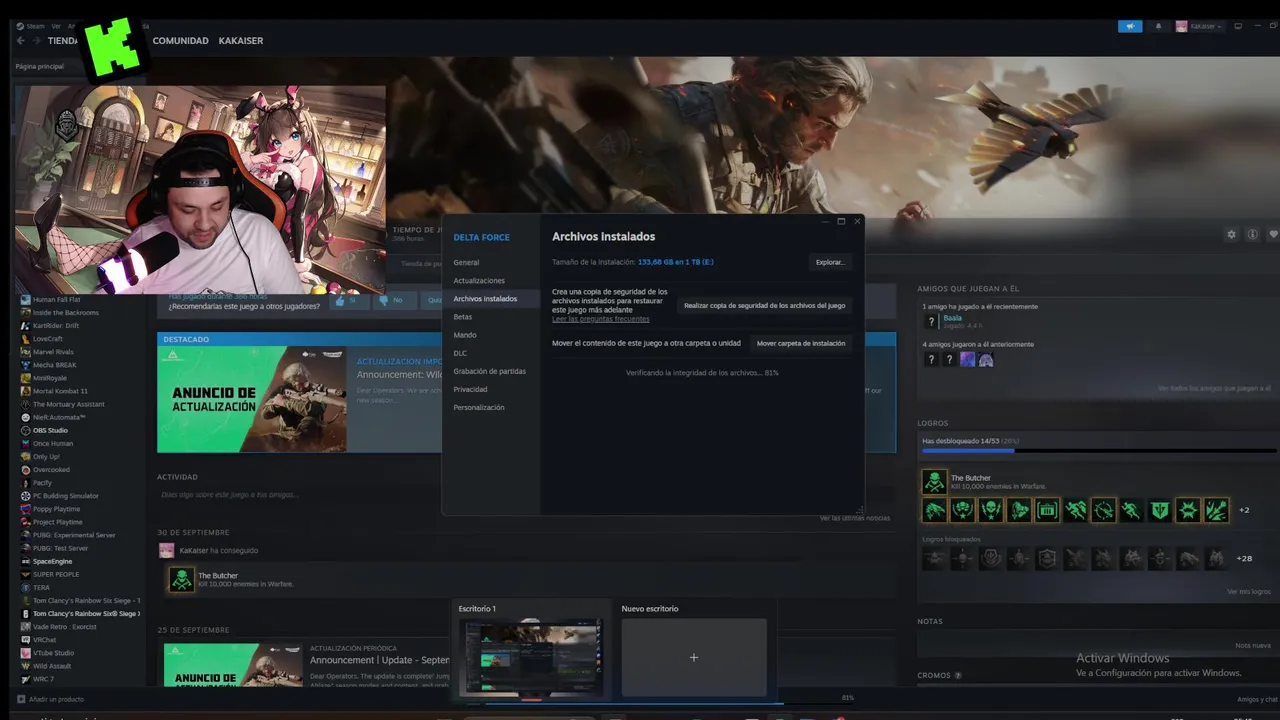
Task: Select Human Fall Flat in library list
Action: pos(56,300)
